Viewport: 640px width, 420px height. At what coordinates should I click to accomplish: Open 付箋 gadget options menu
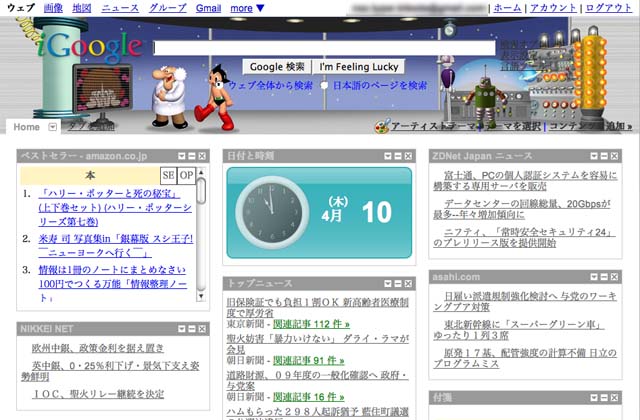coord(594,398)
